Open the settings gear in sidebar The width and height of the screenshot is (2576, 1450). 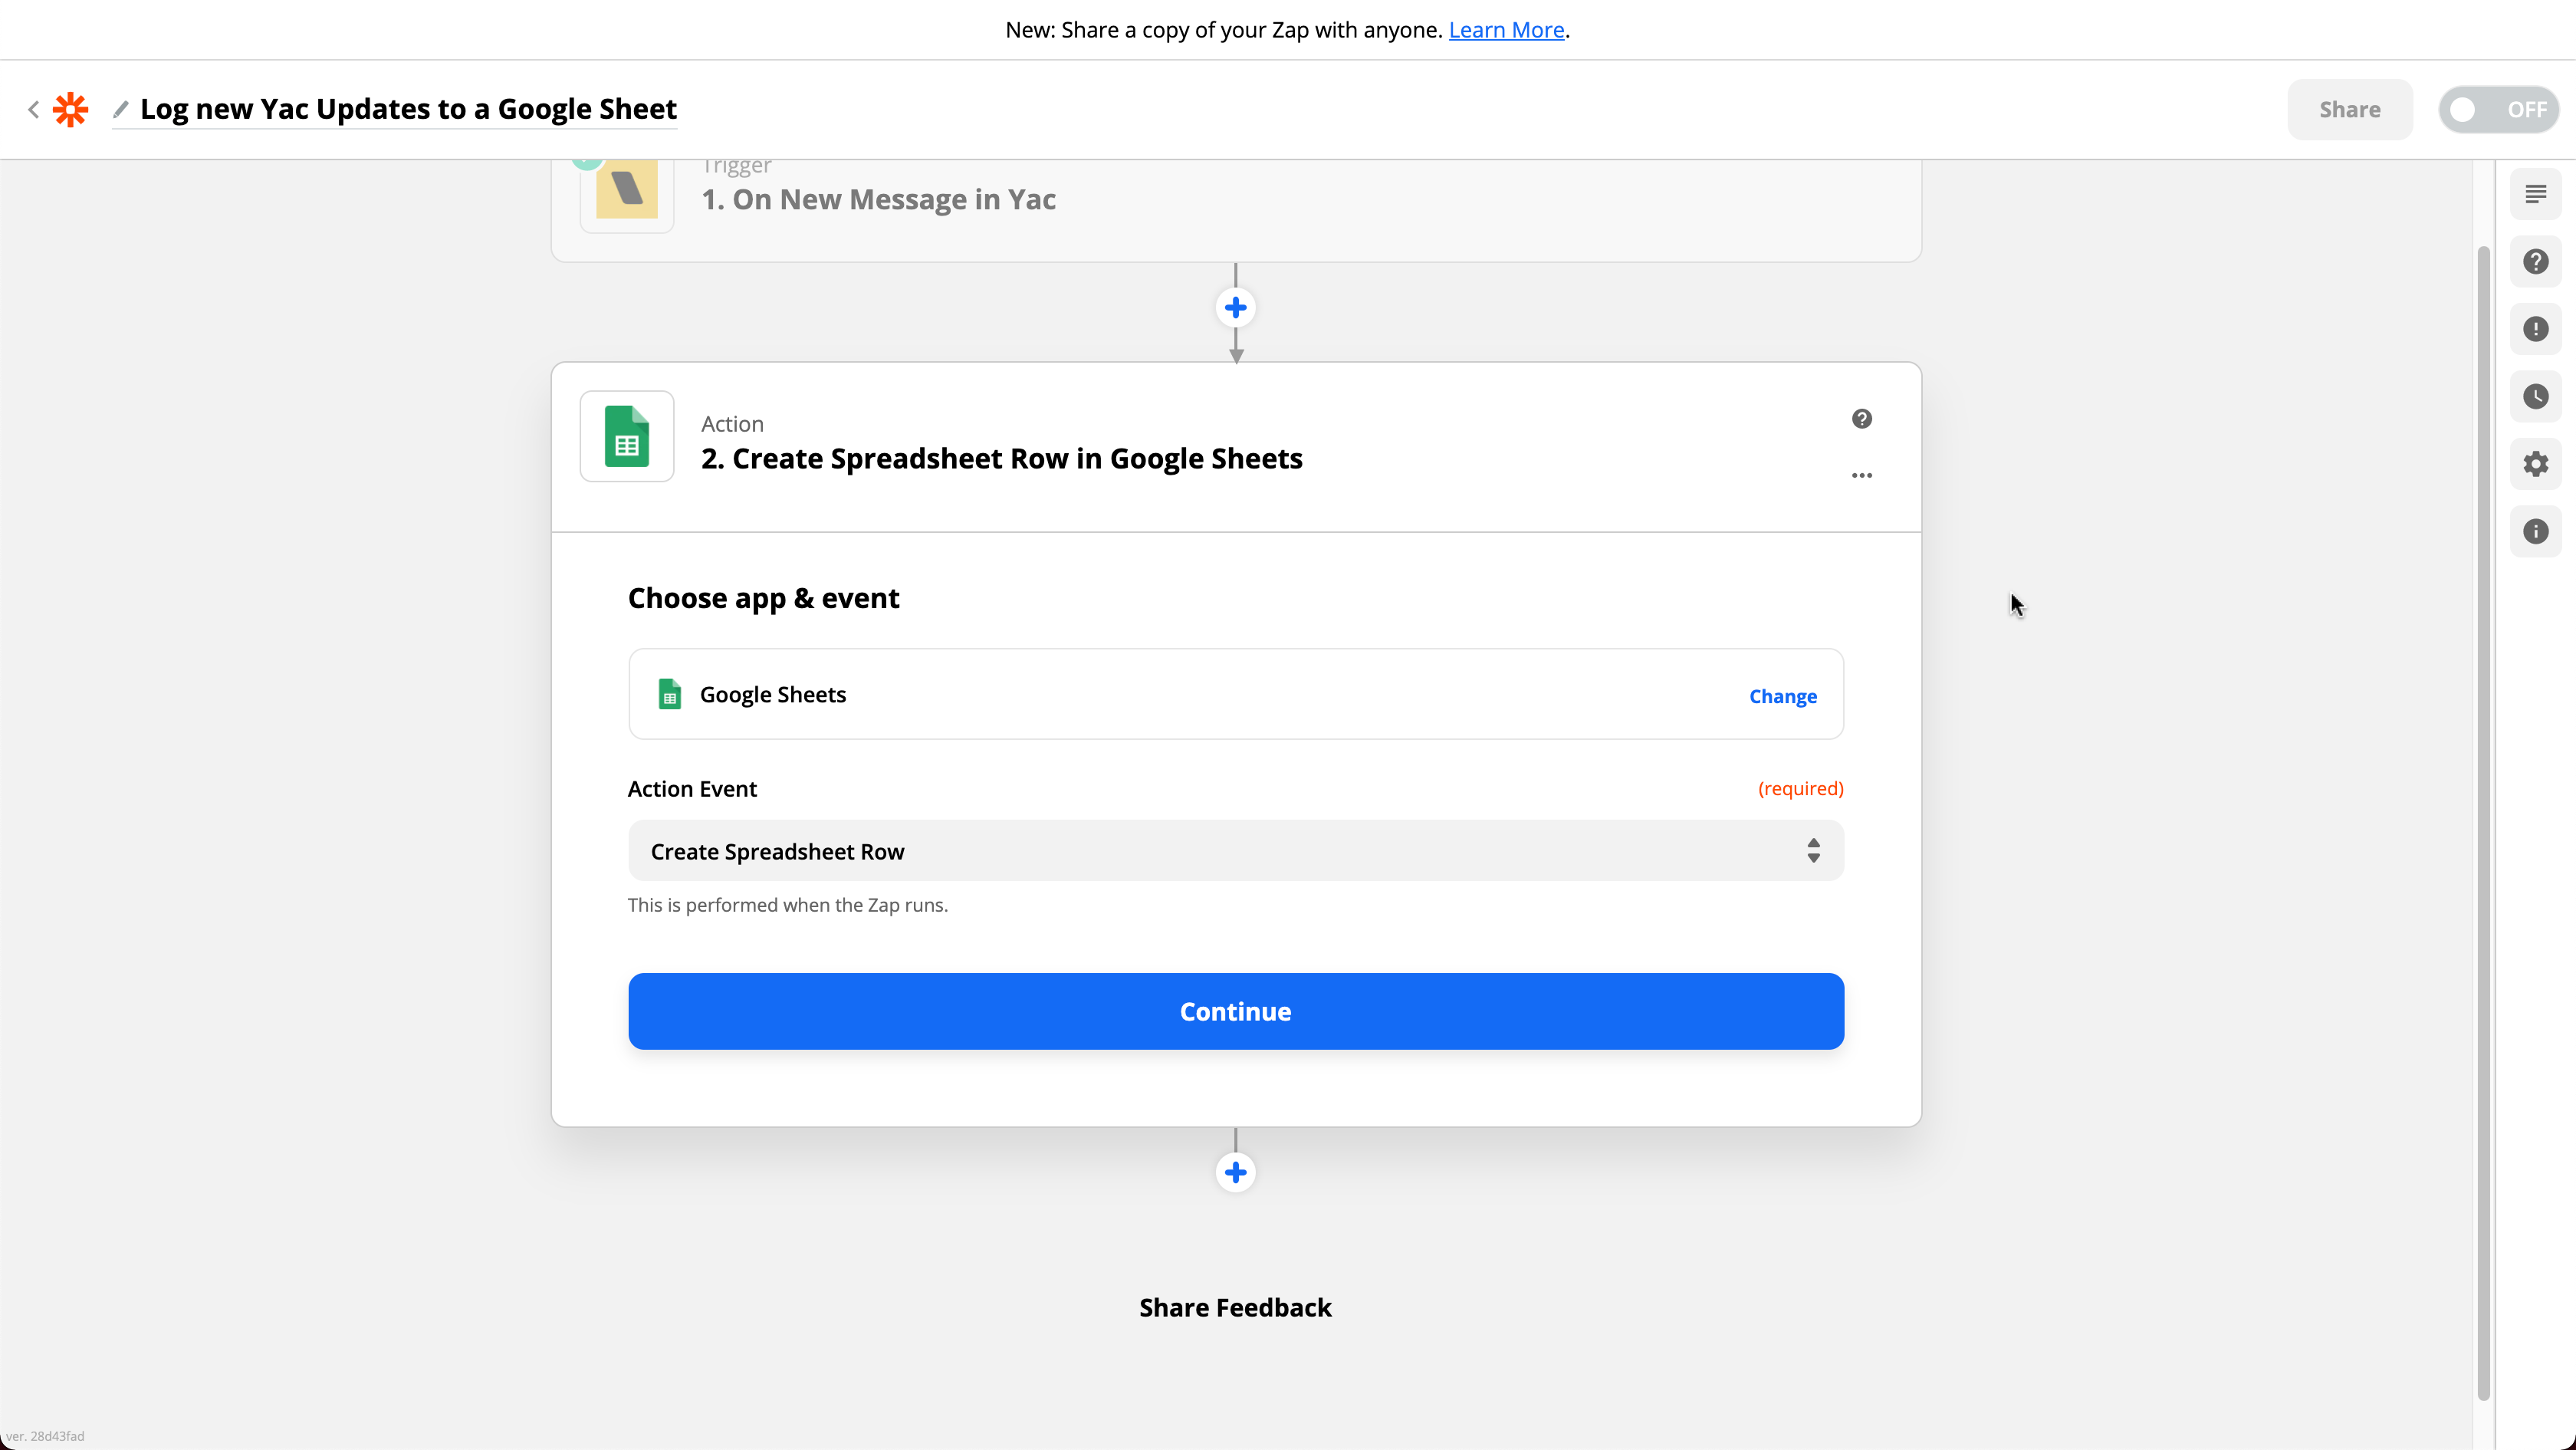(x=2535, y=464)
